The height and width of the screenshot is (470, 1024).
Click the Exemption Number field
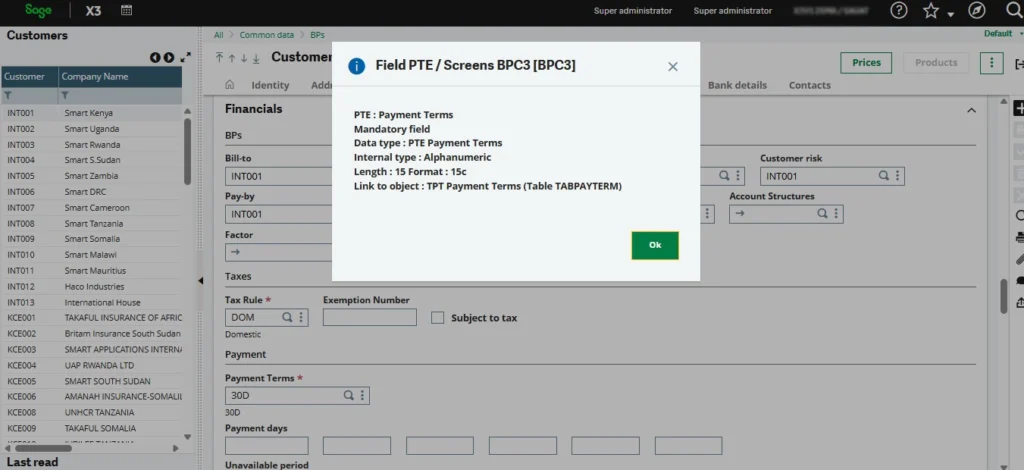tap(370, 317)
